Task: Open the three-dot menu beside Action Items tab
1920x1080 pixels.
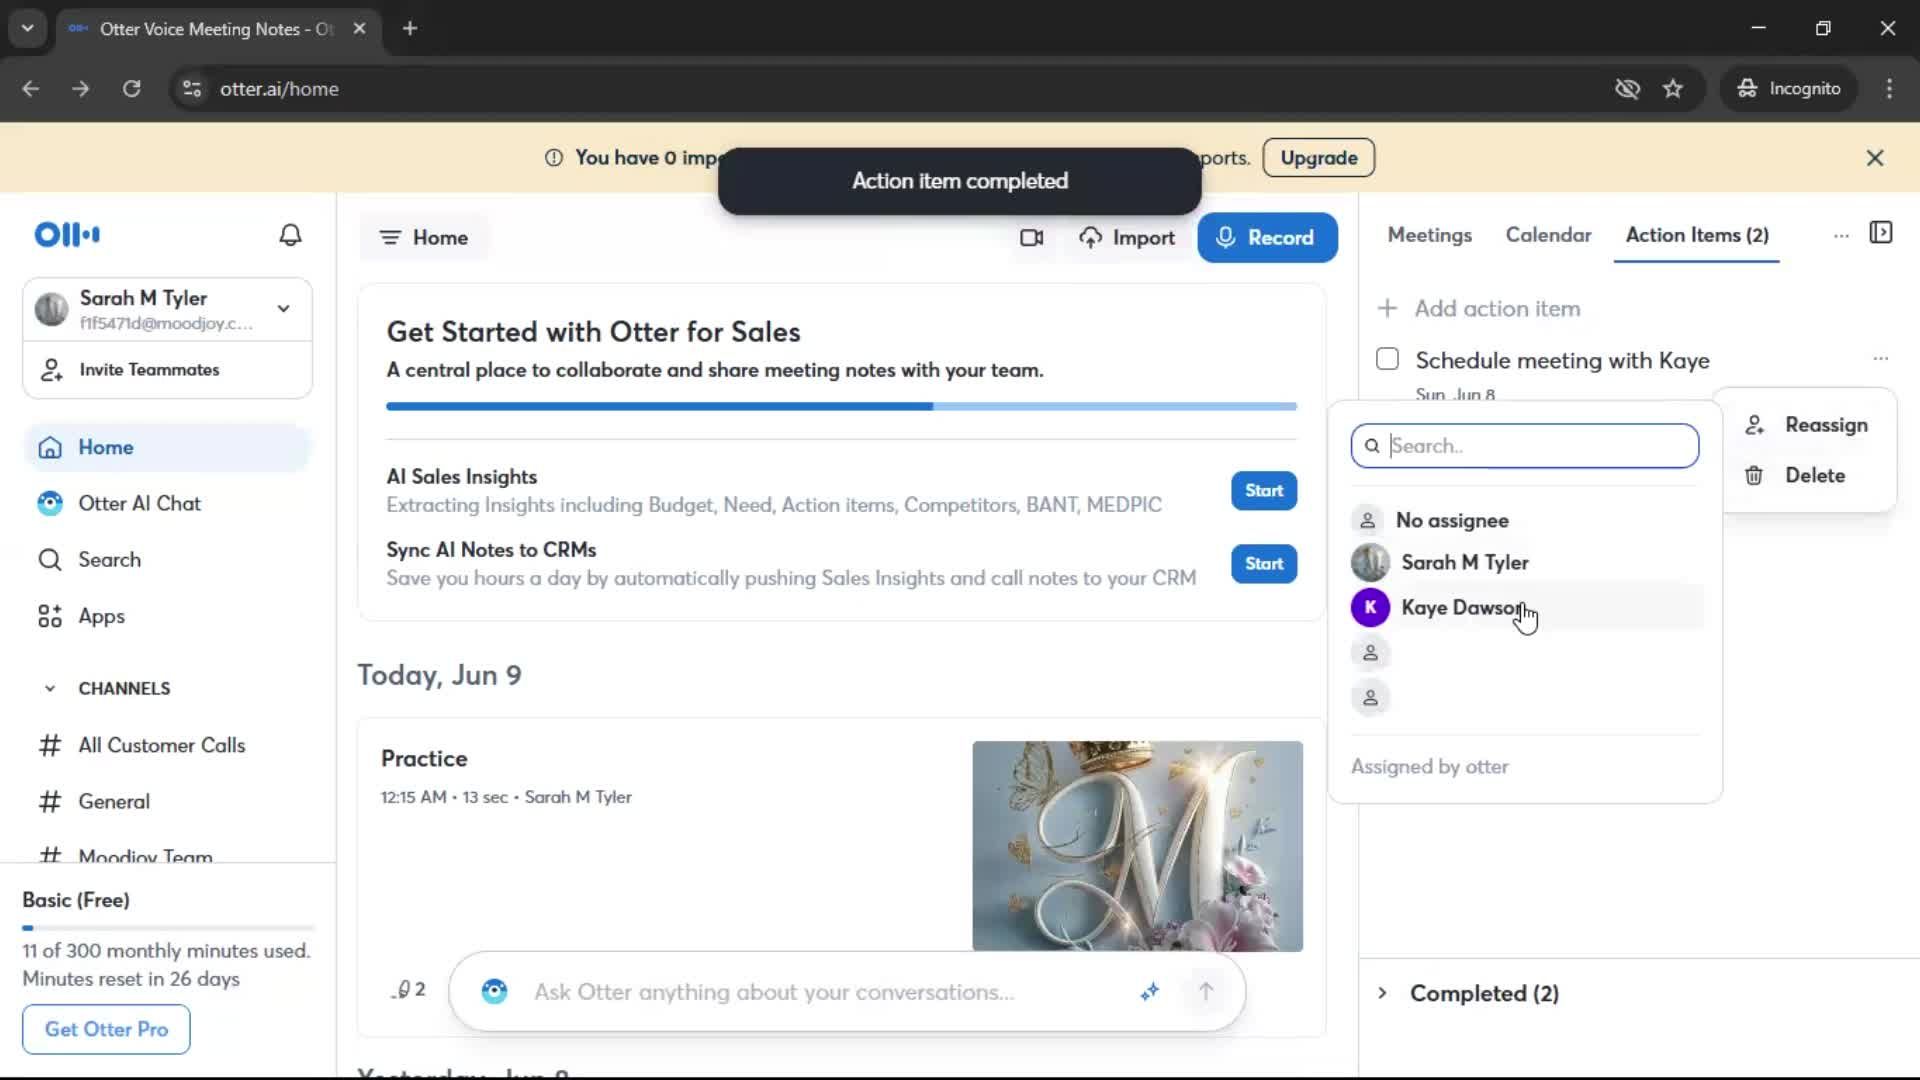Action: click(1841, 236)
